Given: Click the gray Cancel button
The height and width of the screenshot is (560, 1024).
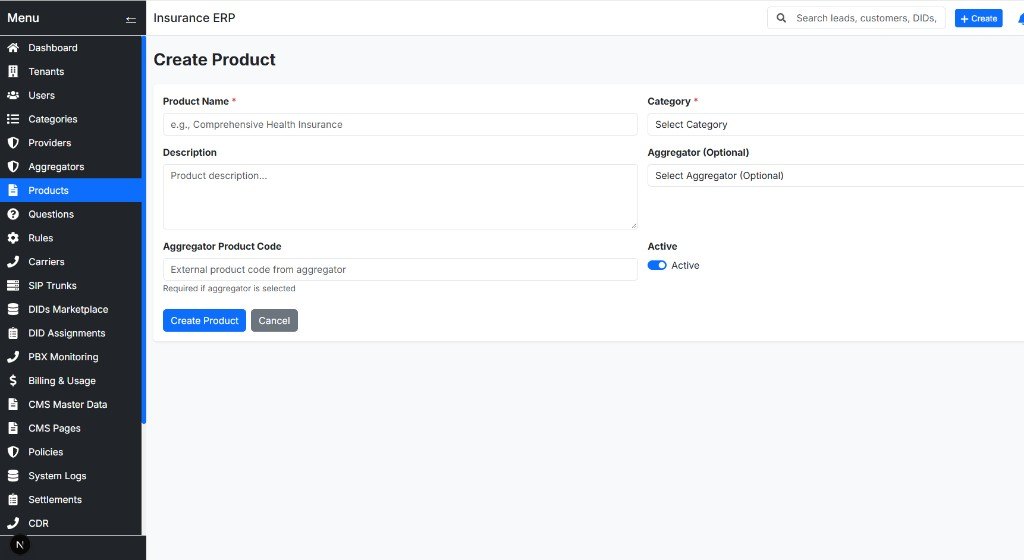Looking at the screenshot, I should point(274,320).
